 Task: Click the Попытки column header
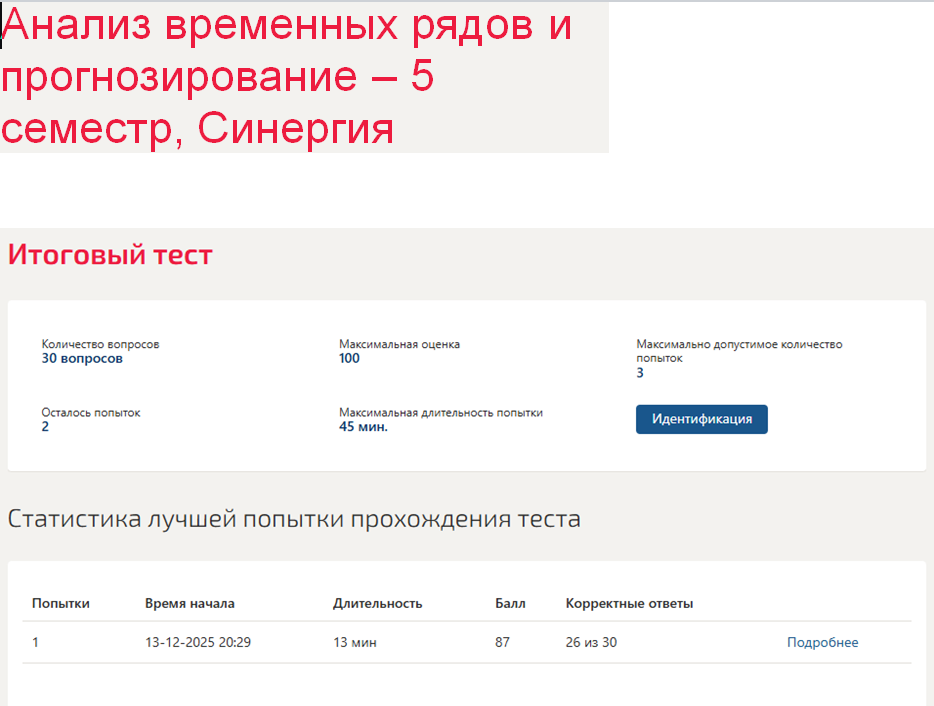click(61, 604)
